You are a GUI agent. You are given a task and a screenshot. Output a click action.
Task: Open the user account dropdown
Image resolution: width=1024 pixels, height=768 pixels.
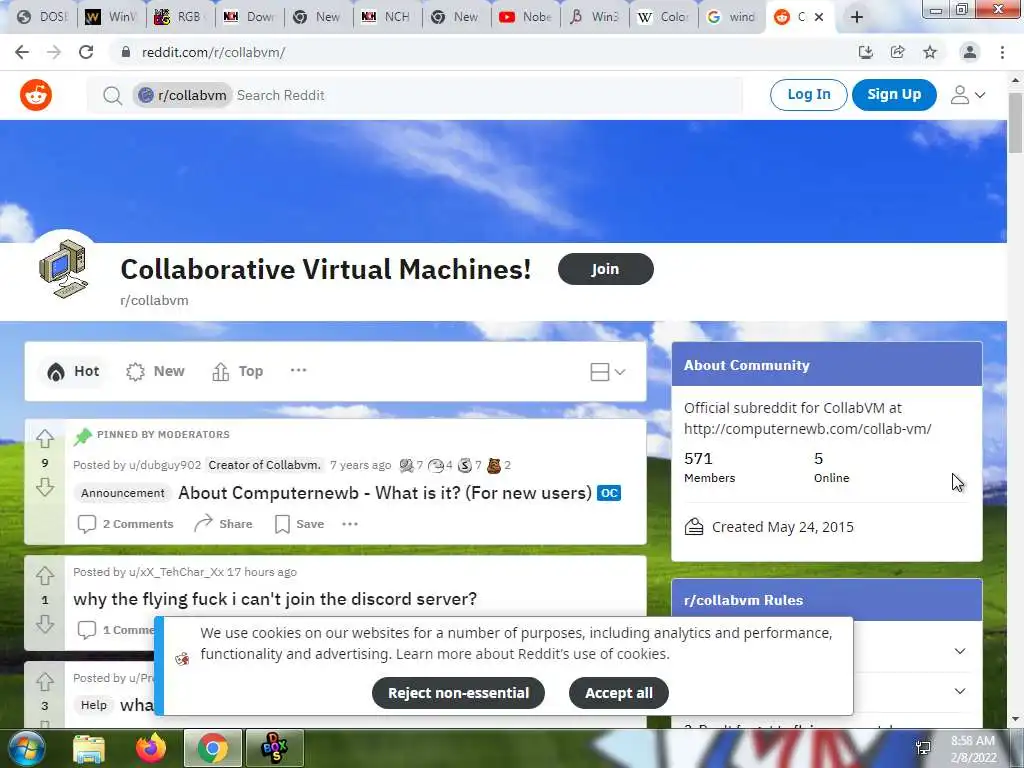coord(967,95)
